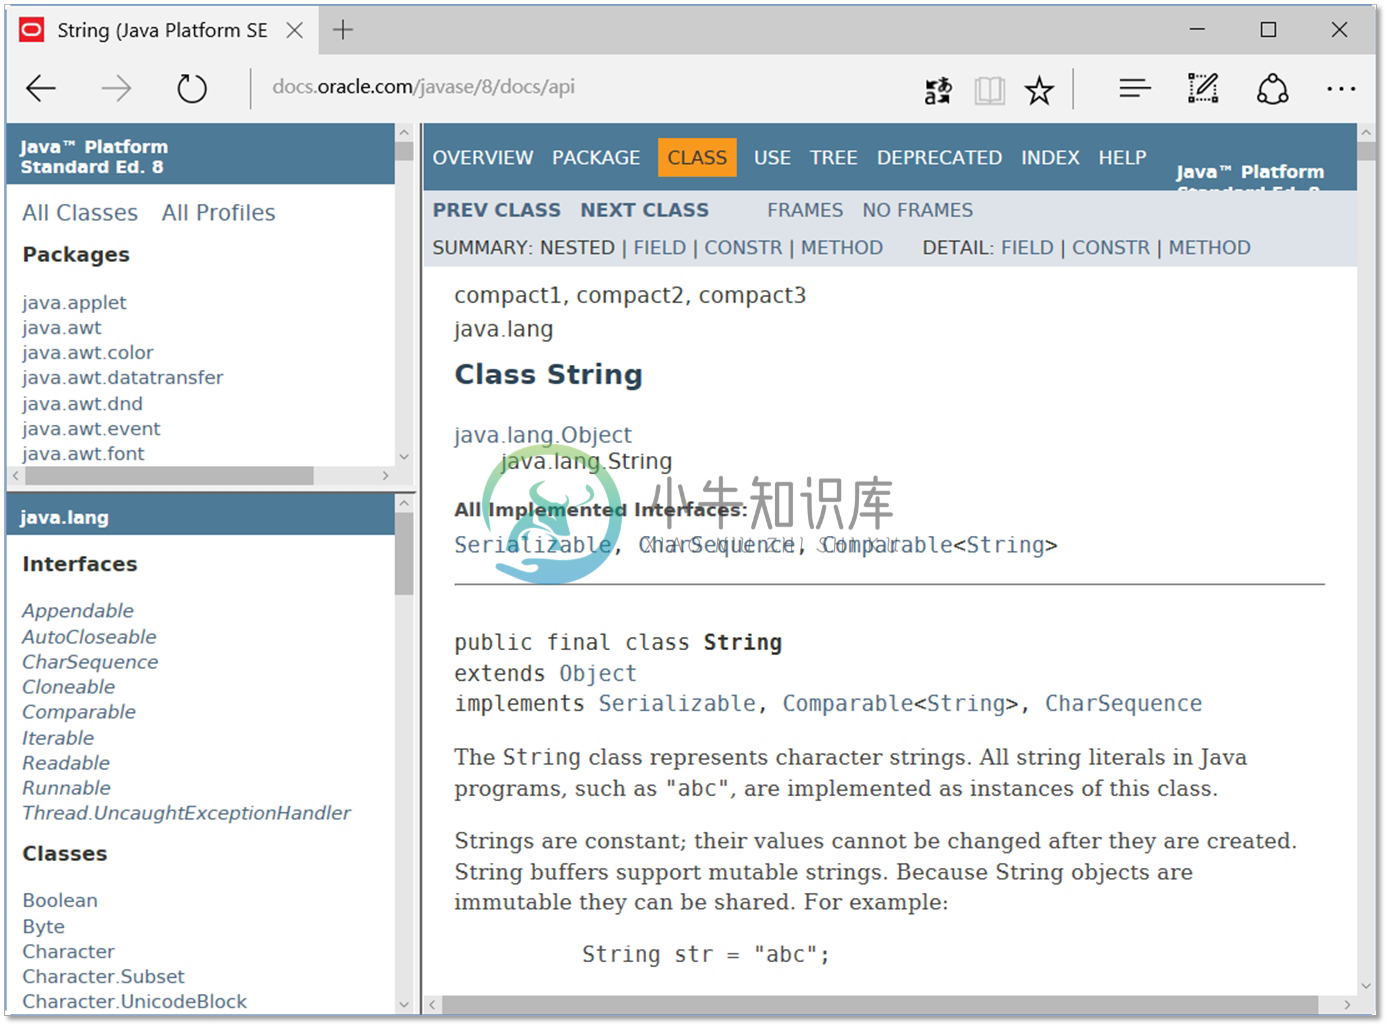Jump to summary CONSTR section

click(x=743, y=248)
